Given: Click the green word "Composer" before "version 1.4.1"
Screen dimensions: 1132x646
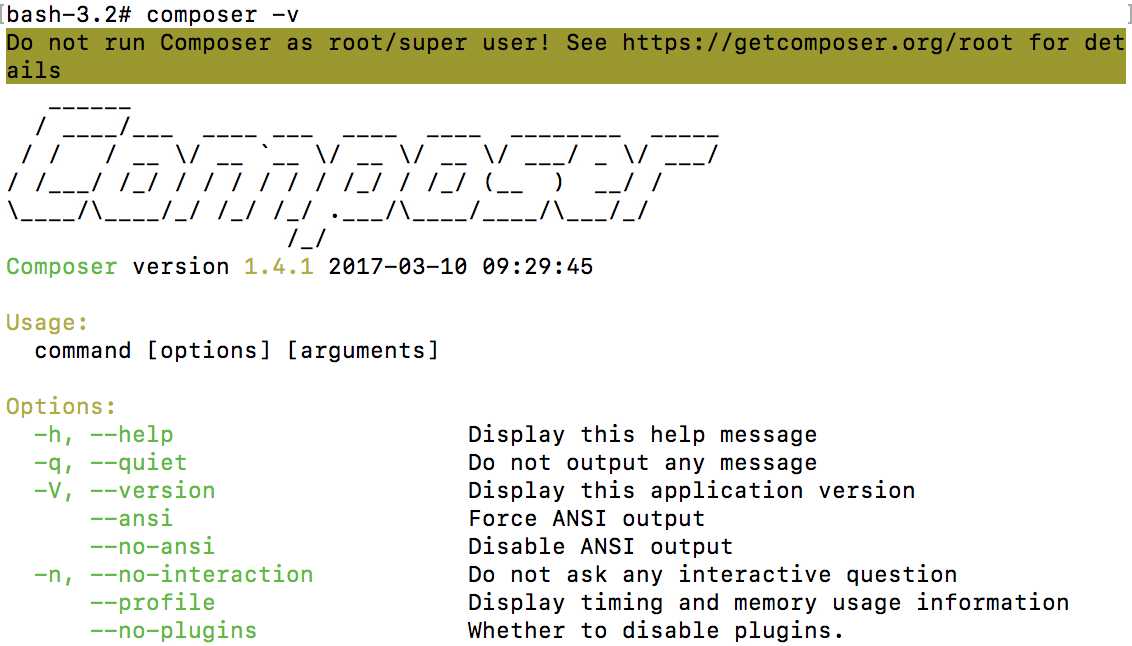Looking at the screenshot, I should tap(61, 267).
